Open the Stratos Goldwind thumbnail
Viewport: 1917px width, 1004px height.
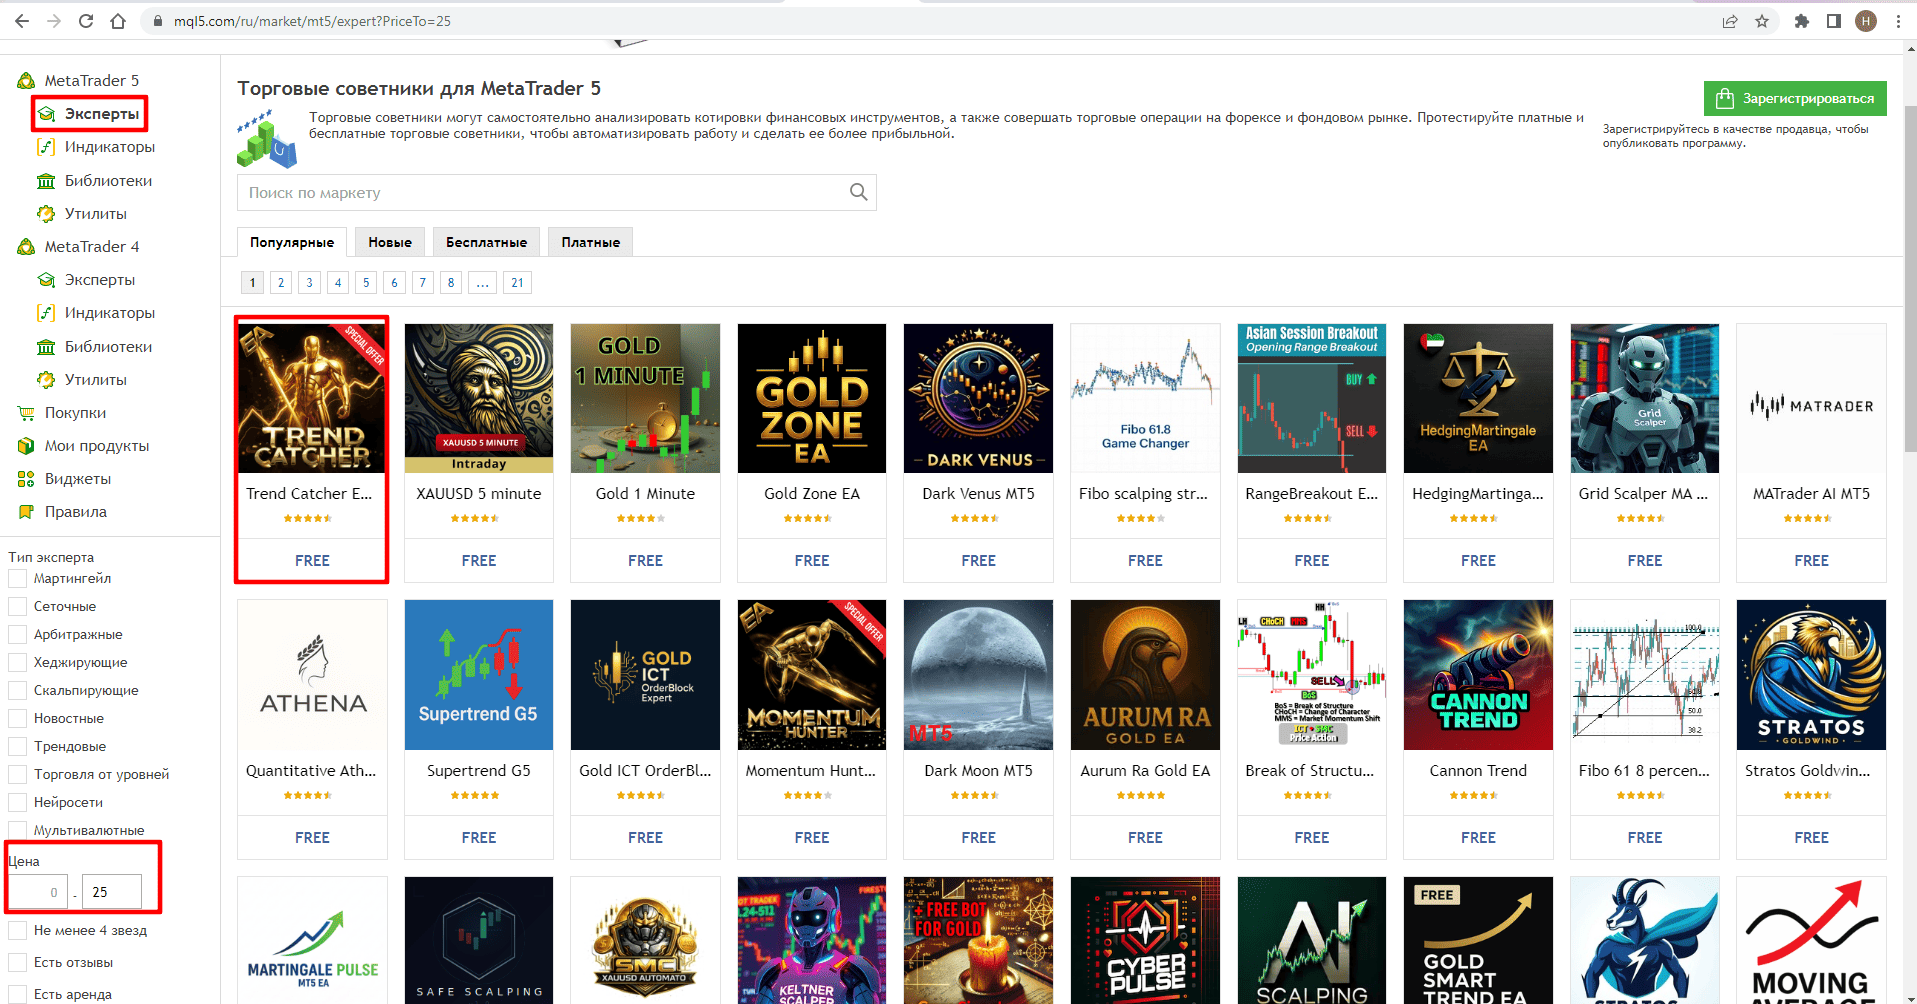point(1811,675)
